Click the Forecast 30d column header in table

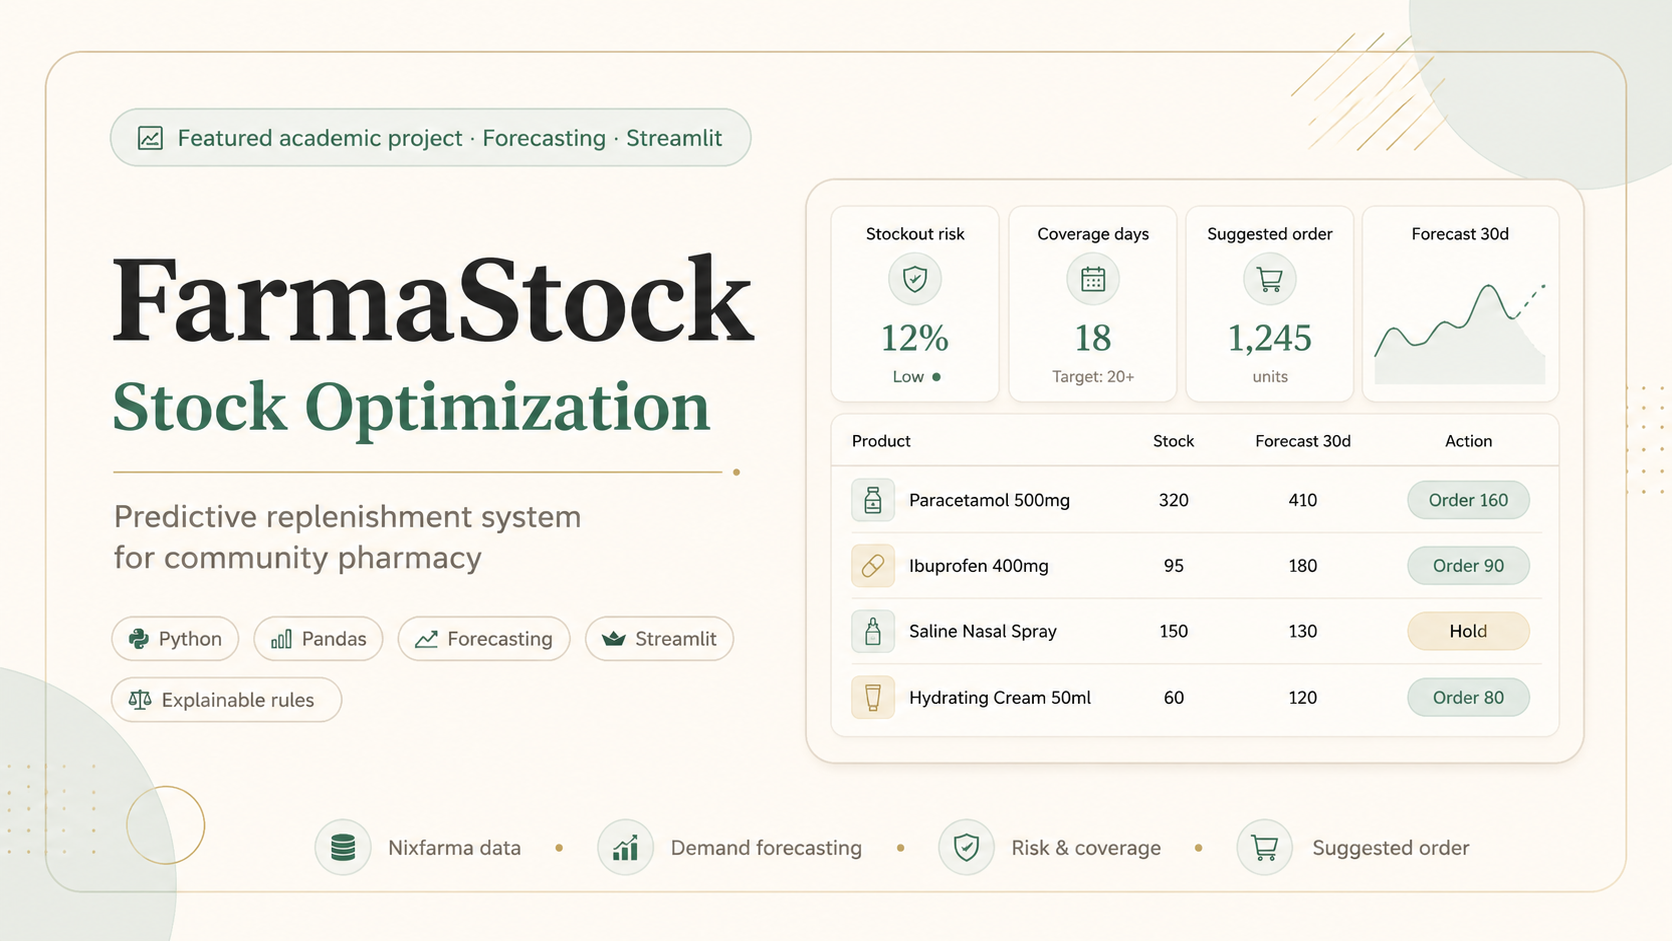(x=1303, y=441)
